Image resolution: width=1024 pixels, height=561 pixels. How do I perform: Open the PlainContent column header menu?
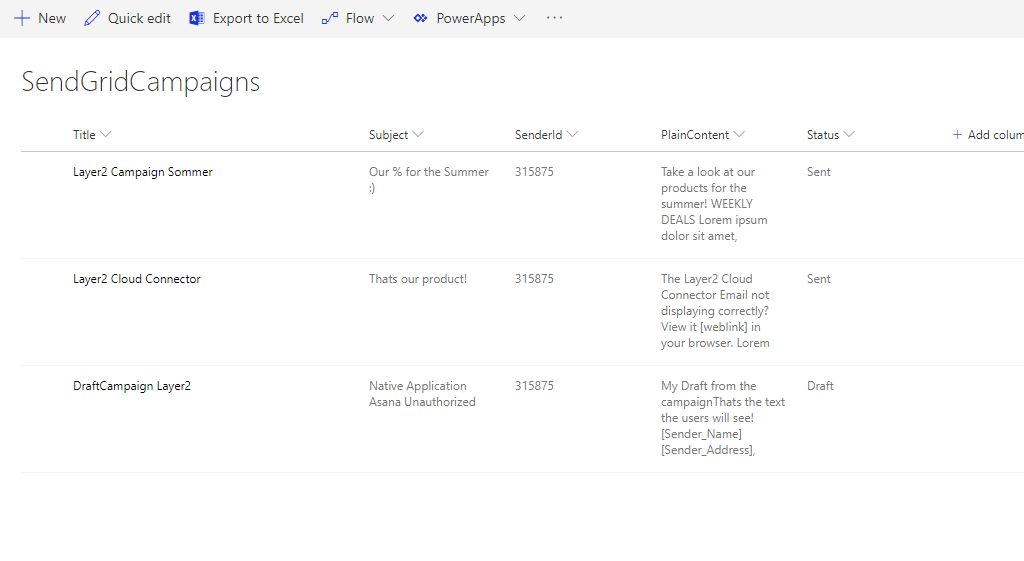pos(739,135)
